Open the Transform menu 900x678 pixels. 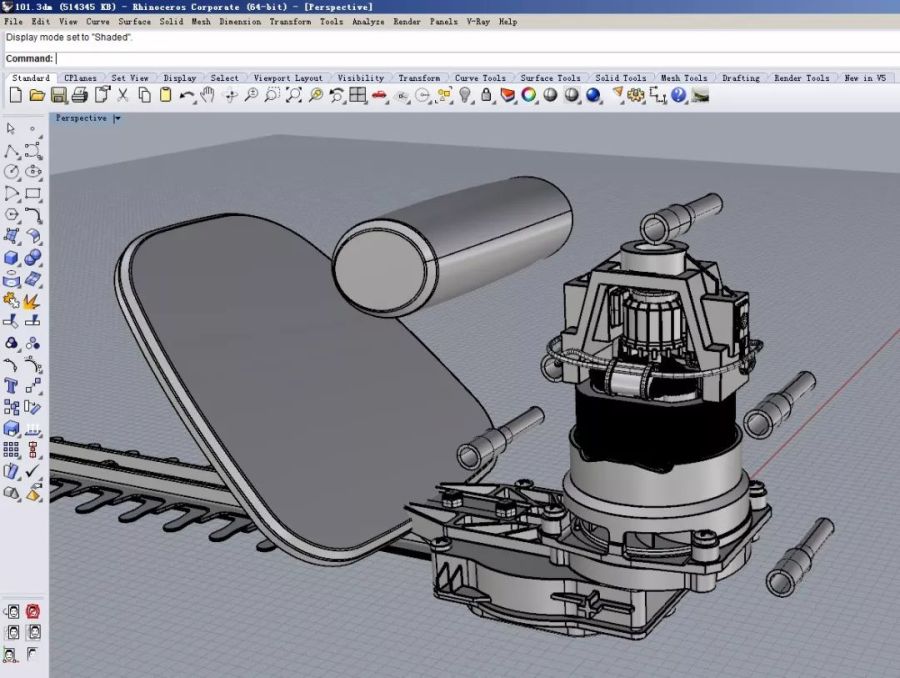click(290, 21)
